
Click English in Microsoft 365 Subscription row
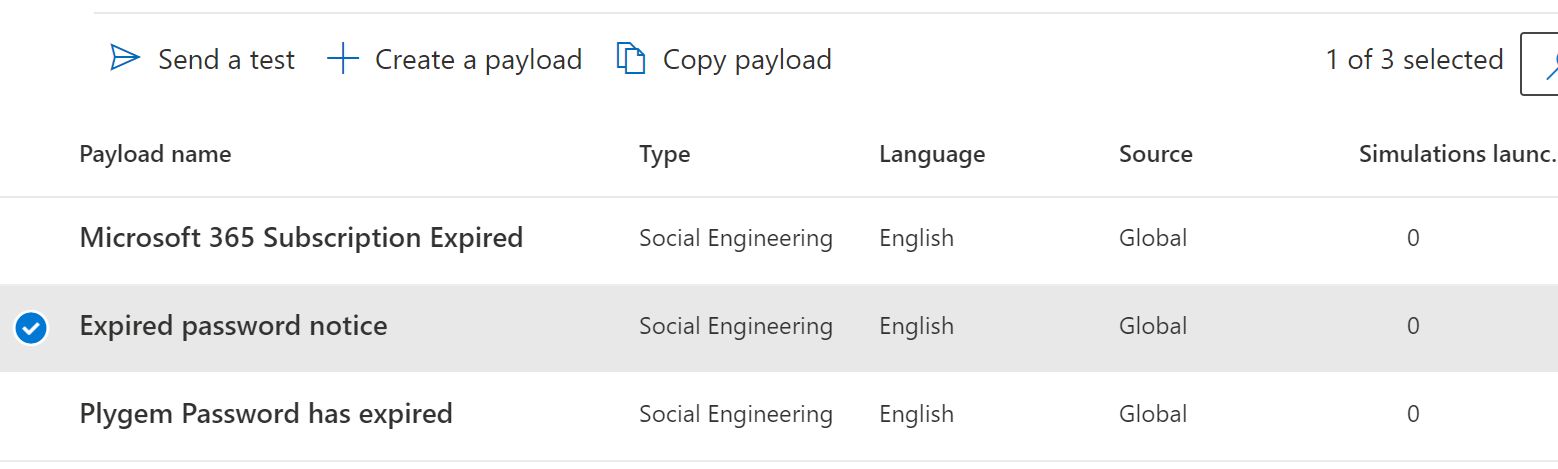916,238
